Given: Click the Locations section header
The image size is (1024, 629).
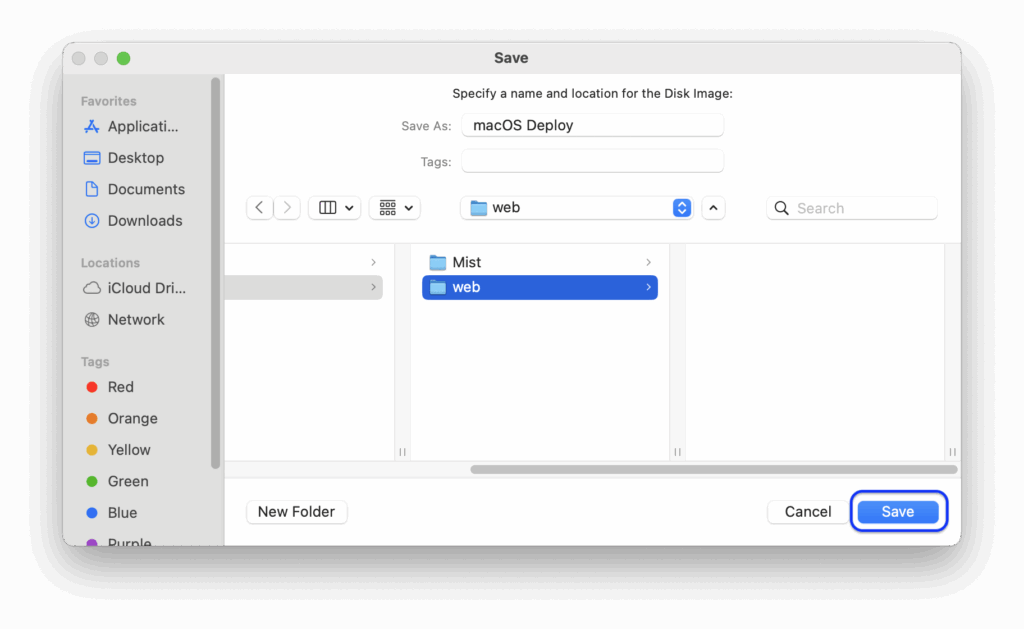Looking at the screenshot, I should pos(110,263).
